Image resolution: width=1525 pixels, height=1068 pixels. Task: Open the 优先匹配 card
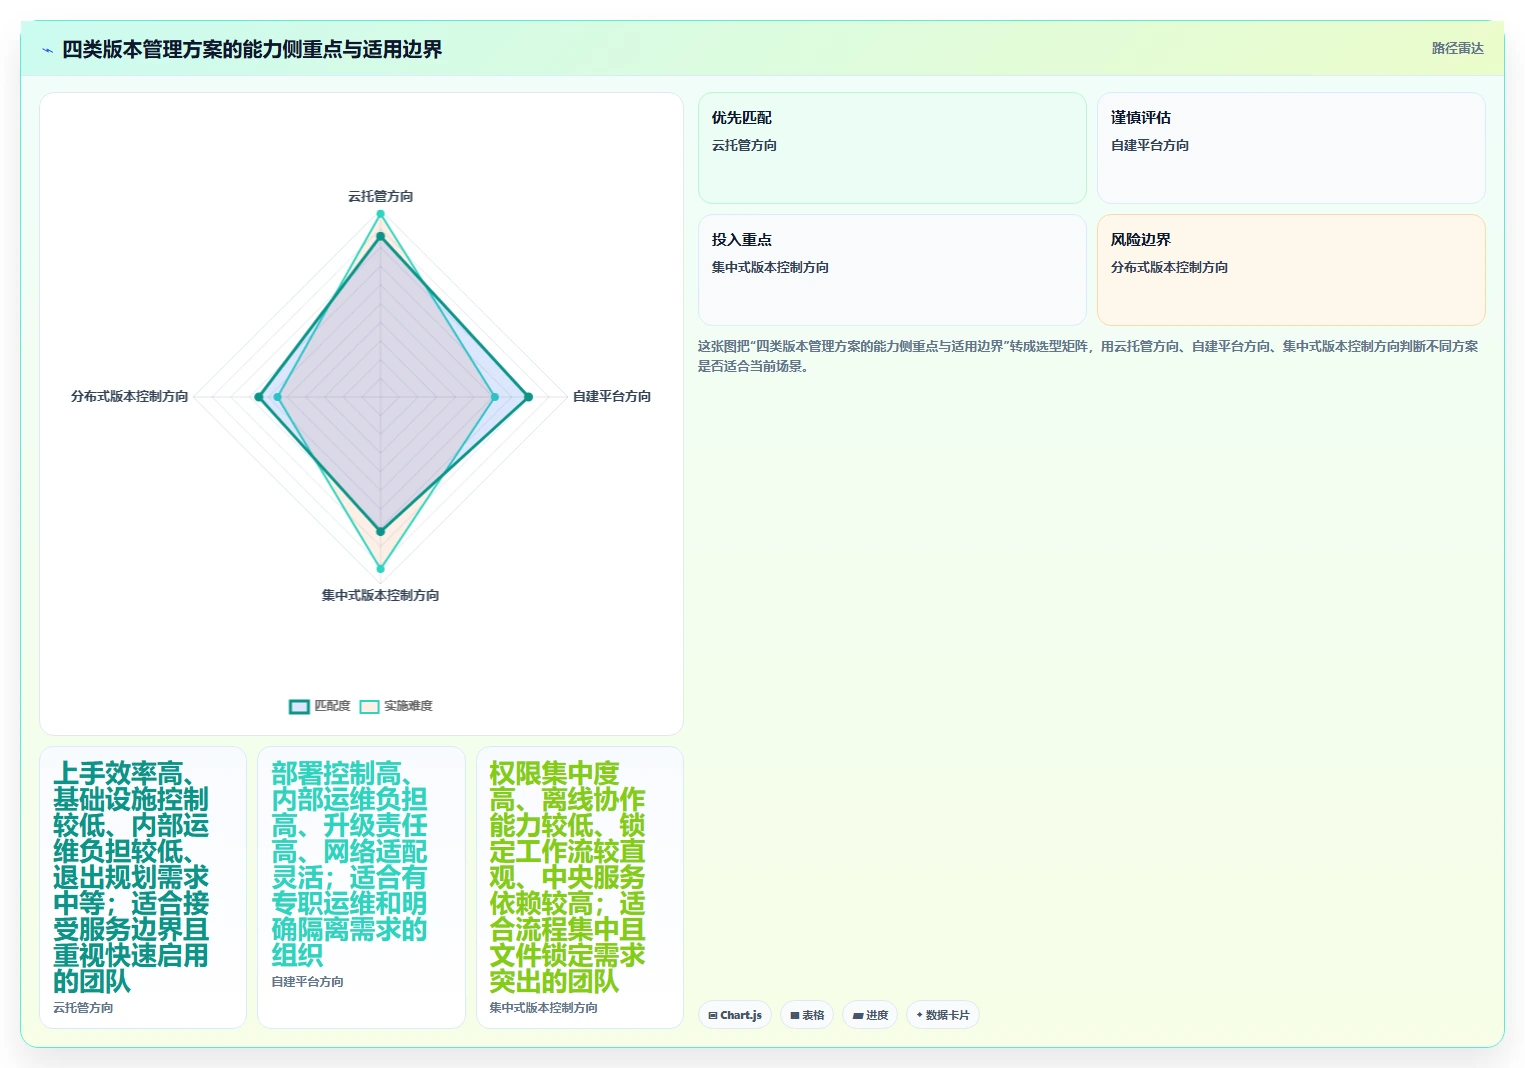pyautogui.click(x=892, y=148)
